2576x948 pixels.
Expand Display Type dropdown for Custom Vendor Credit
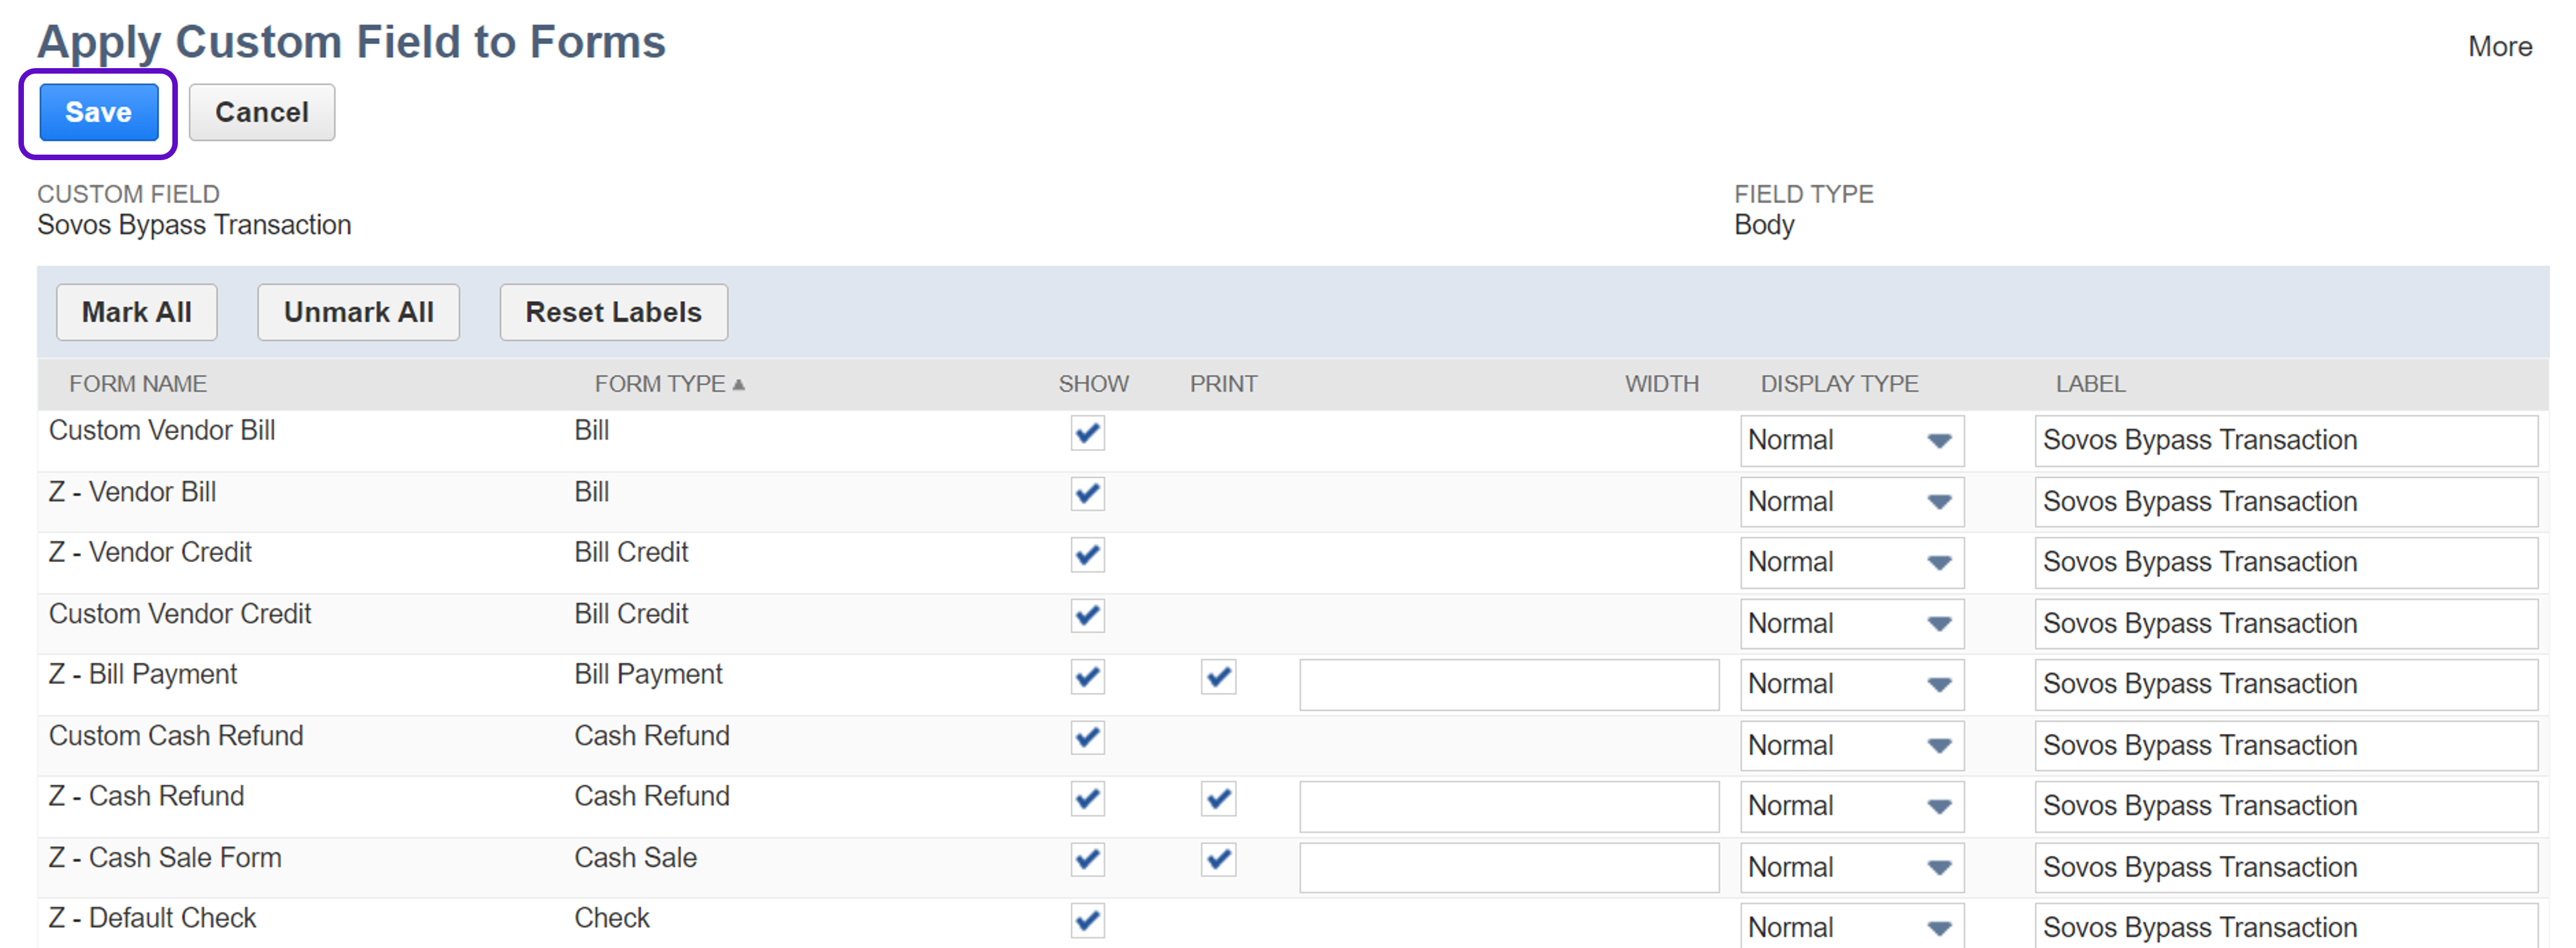[x=1851, y=624]
